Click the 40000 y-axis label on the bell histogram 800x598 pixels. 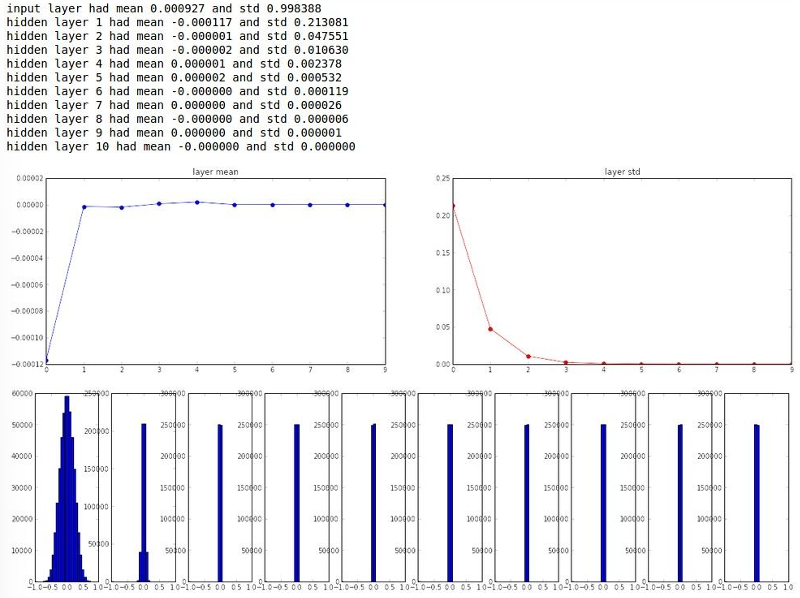click(22, 456)
